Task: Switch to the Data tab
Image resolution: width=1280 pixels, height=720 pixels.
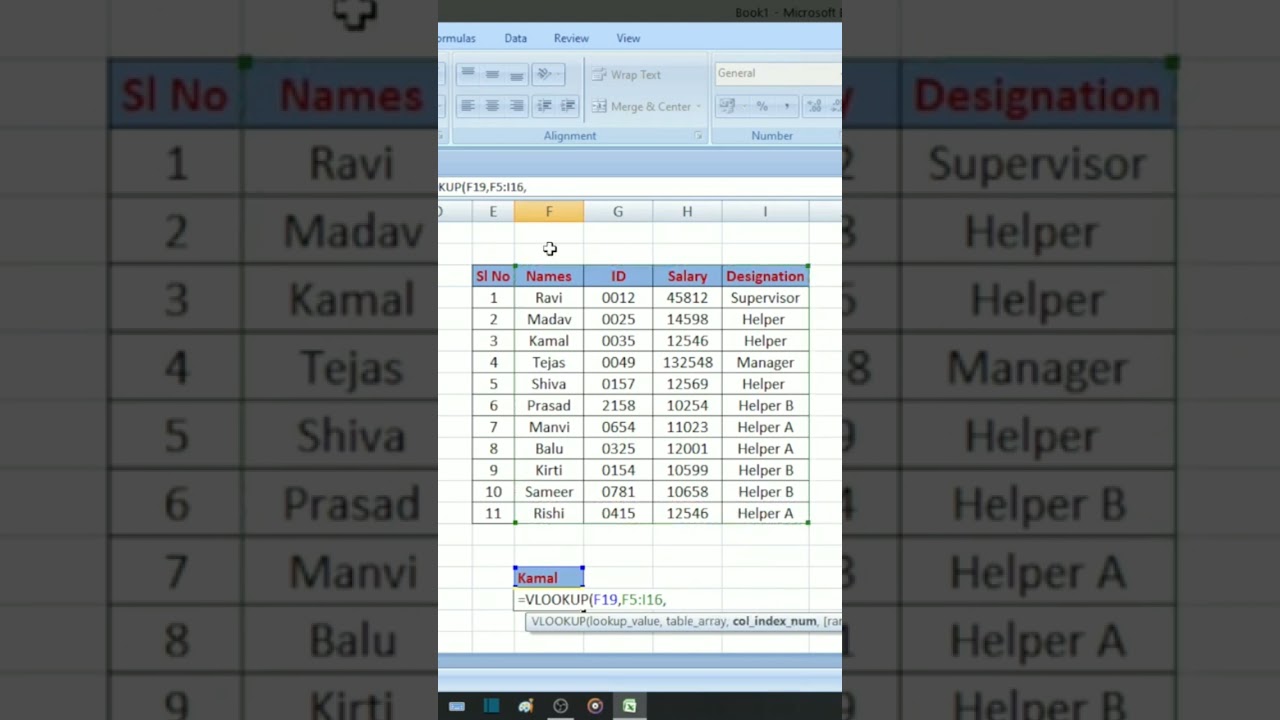Action: (x=516, y=38)
